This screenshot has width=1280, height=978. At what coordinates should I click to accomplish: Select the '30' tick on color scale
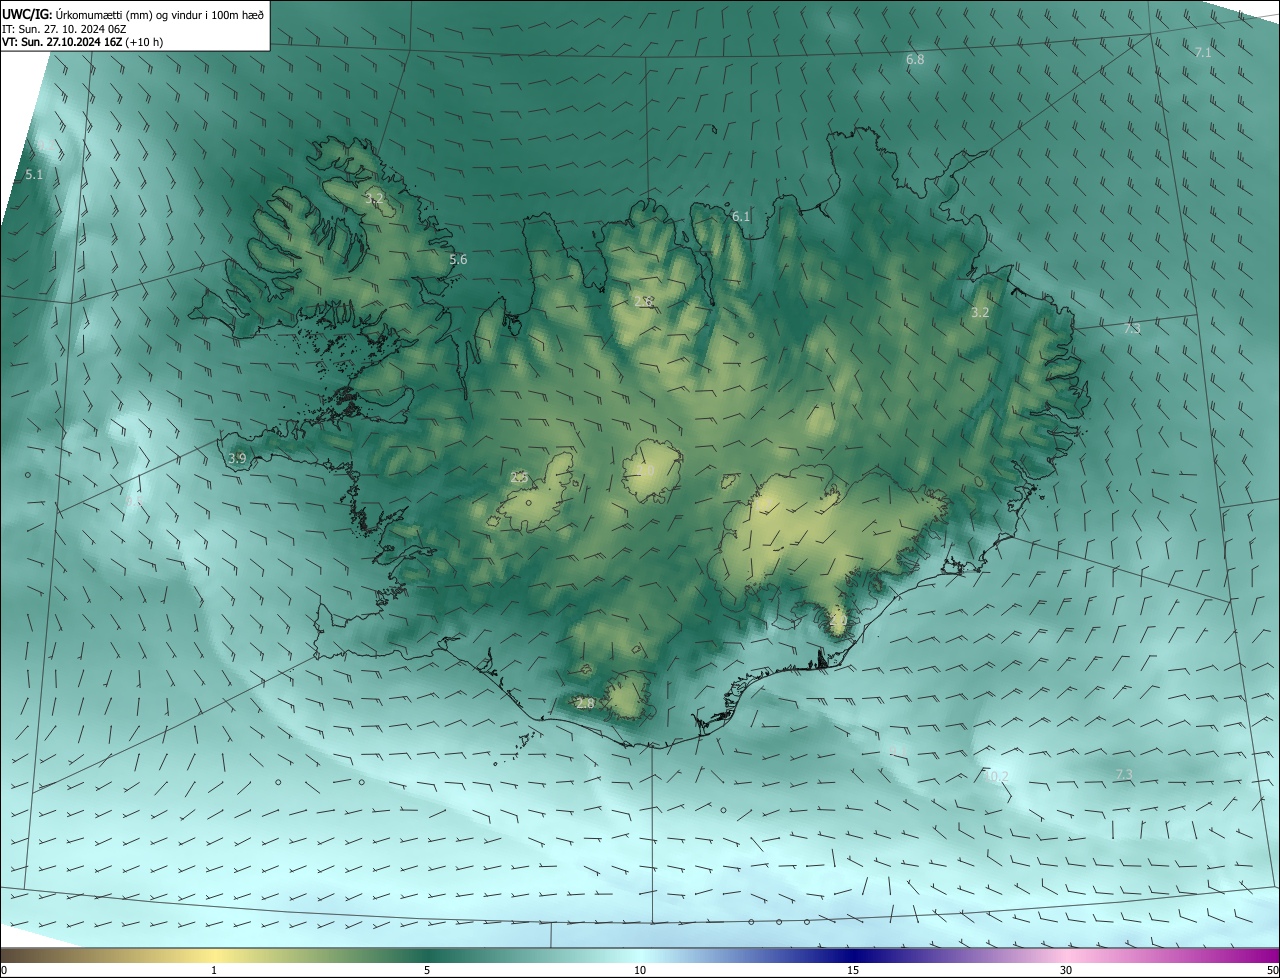[x=1066, y=970]
